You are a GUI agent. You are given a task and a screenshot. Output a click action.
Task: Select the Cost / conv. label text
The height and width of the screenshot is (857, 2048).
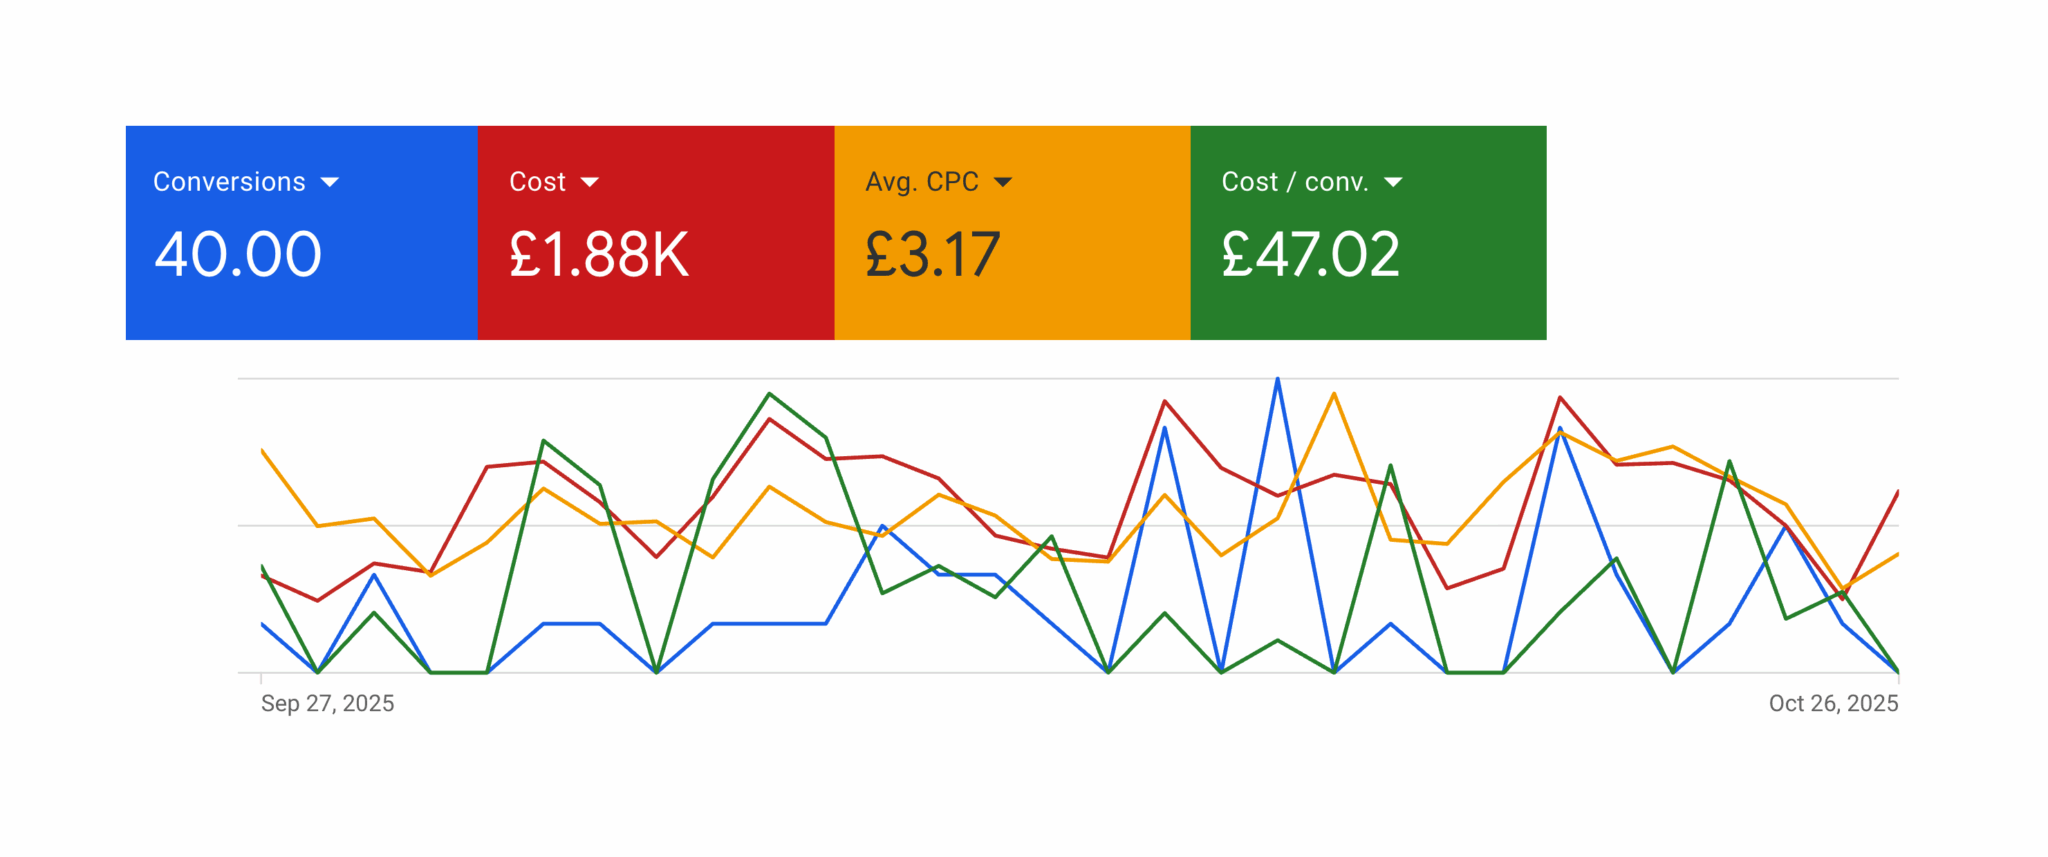pyautogui.click(x=1294, y=182)
